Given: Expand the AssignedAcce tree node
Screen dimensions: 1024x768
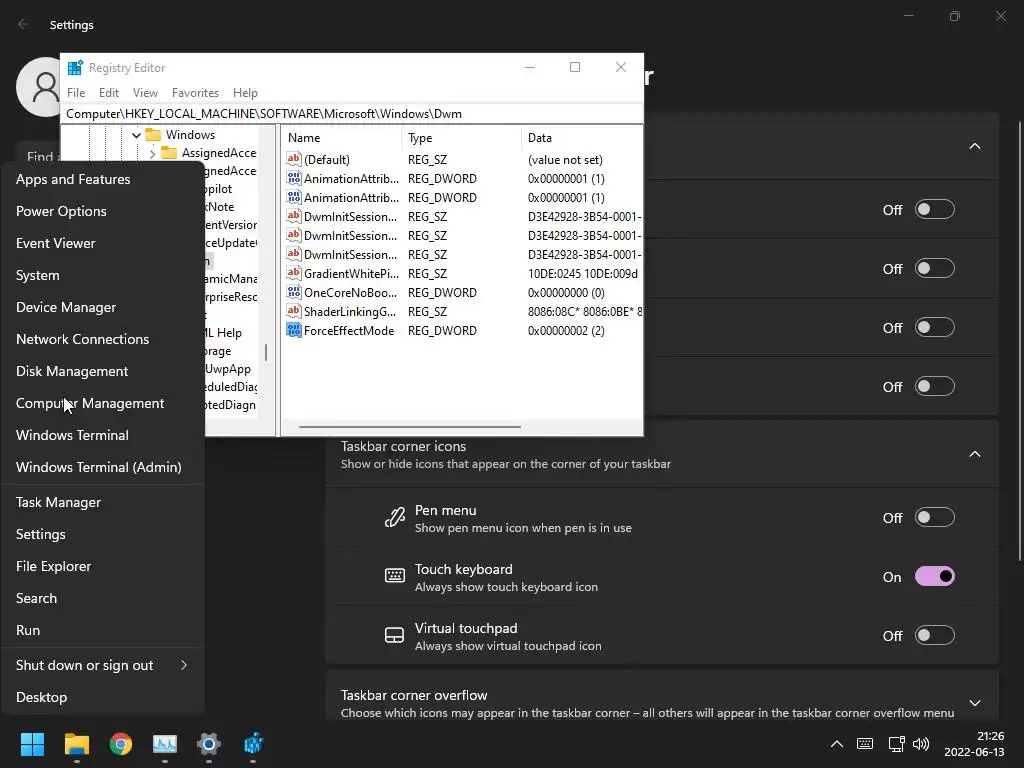Looking at the screenshot, I should click(152, 153).
